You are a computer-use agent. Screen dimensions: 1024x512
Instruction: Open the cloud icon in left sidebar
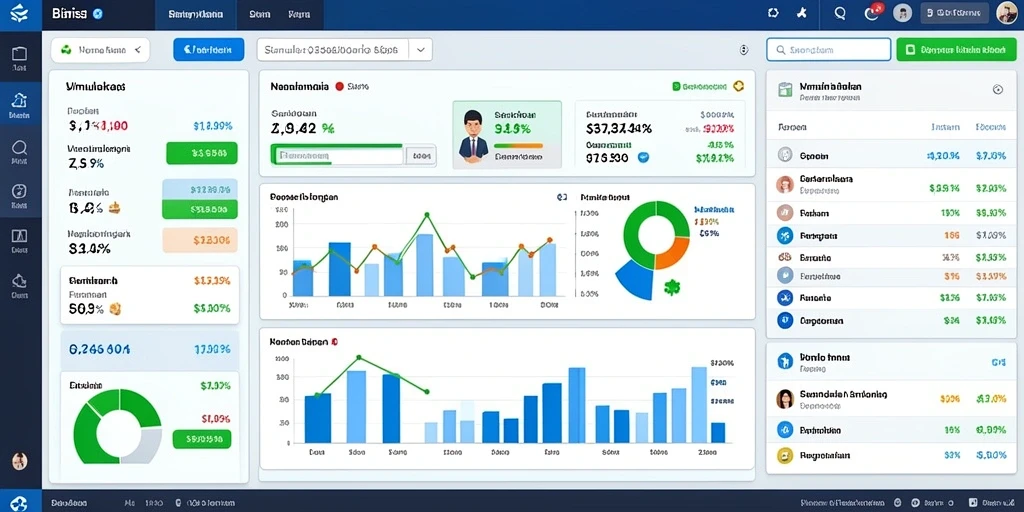(19, 281)
